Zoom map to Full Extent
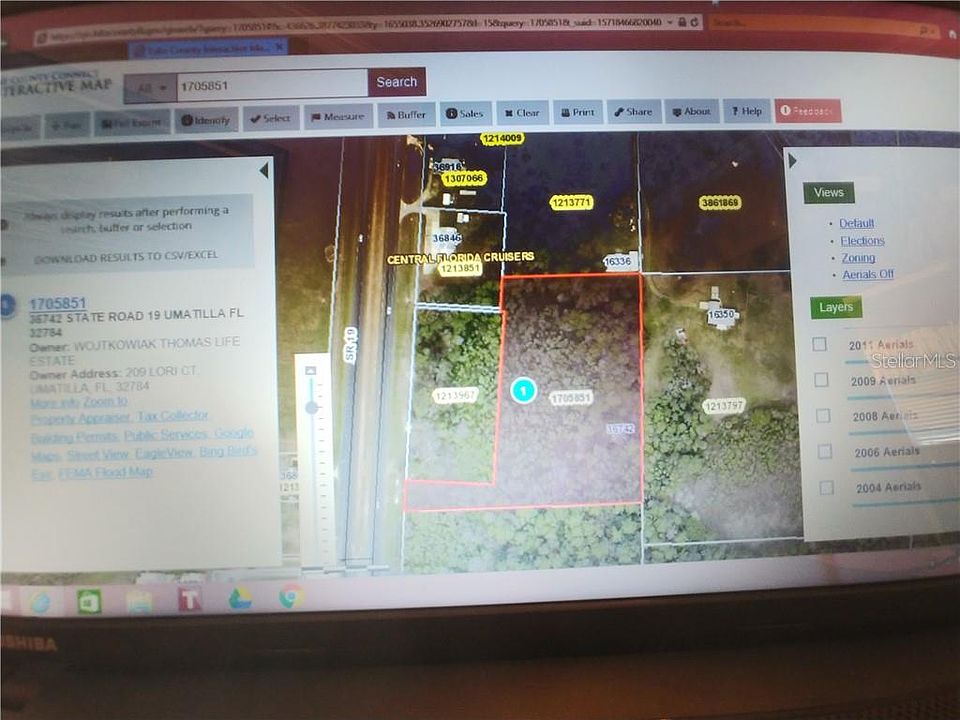The height and width of the screenshot is (720, 960). point(132,123)
